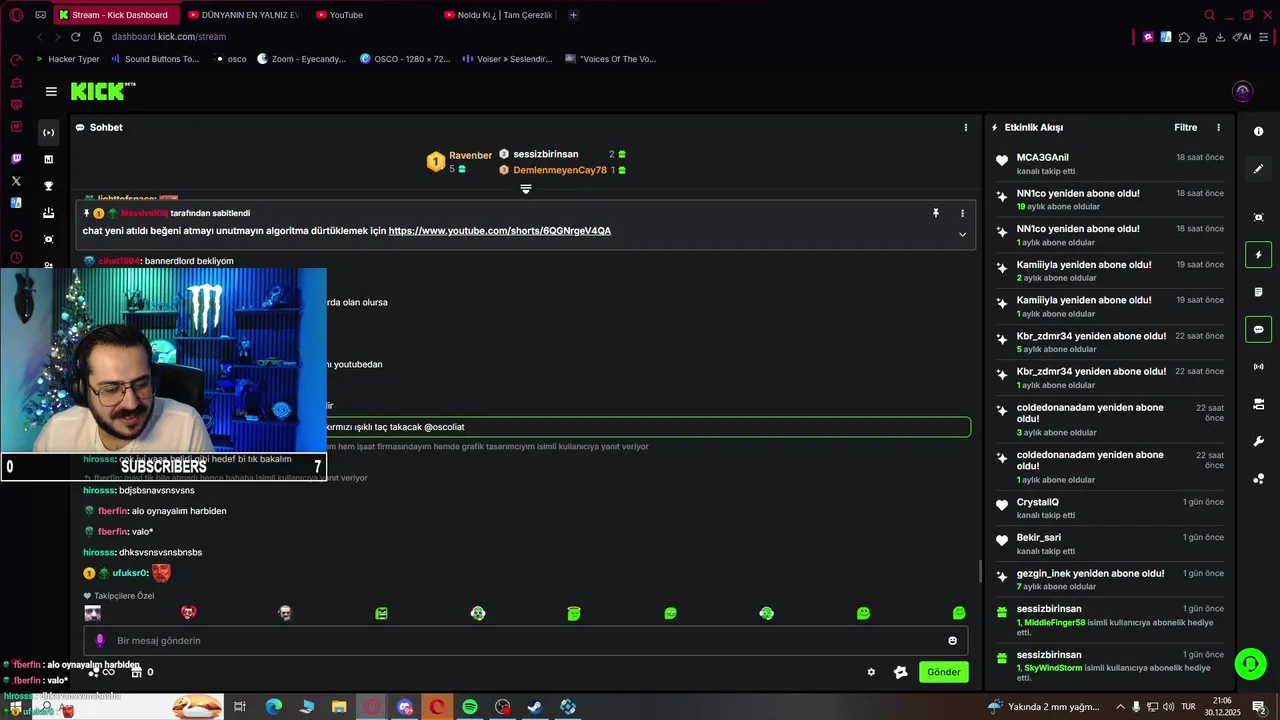Open the stream broadcast icon in left sidebar
Screen dimensions: 1280x720
tap(48, 132)
